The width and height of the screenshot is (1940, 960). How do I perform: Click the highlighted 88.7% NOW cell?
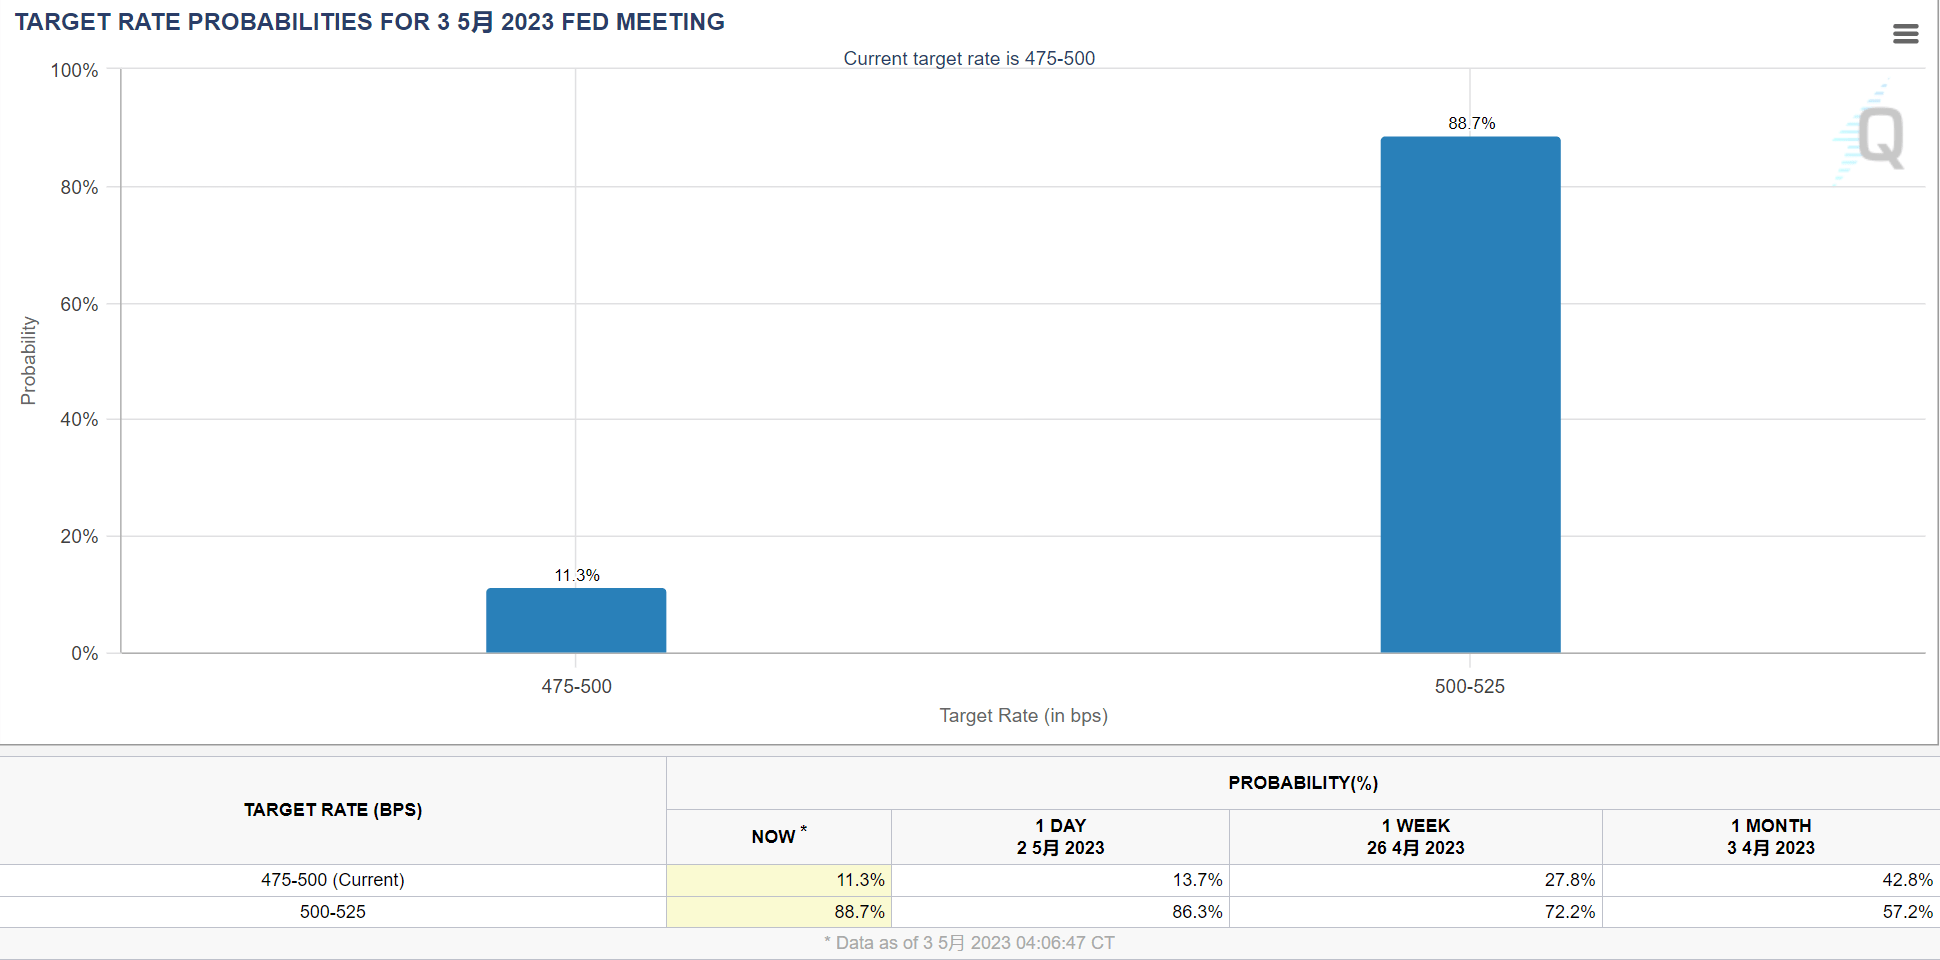point(779,912)
